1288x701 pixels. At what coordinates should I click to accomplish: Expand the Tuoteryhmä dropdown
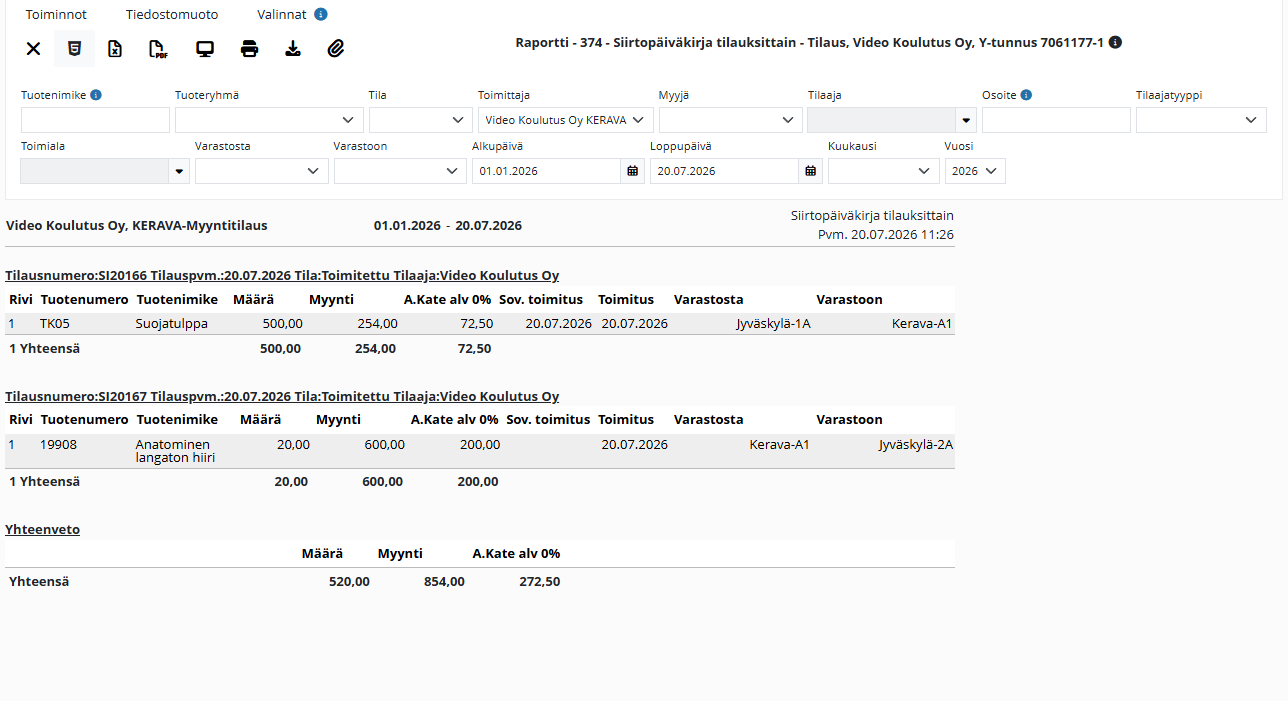pos(269,120)
